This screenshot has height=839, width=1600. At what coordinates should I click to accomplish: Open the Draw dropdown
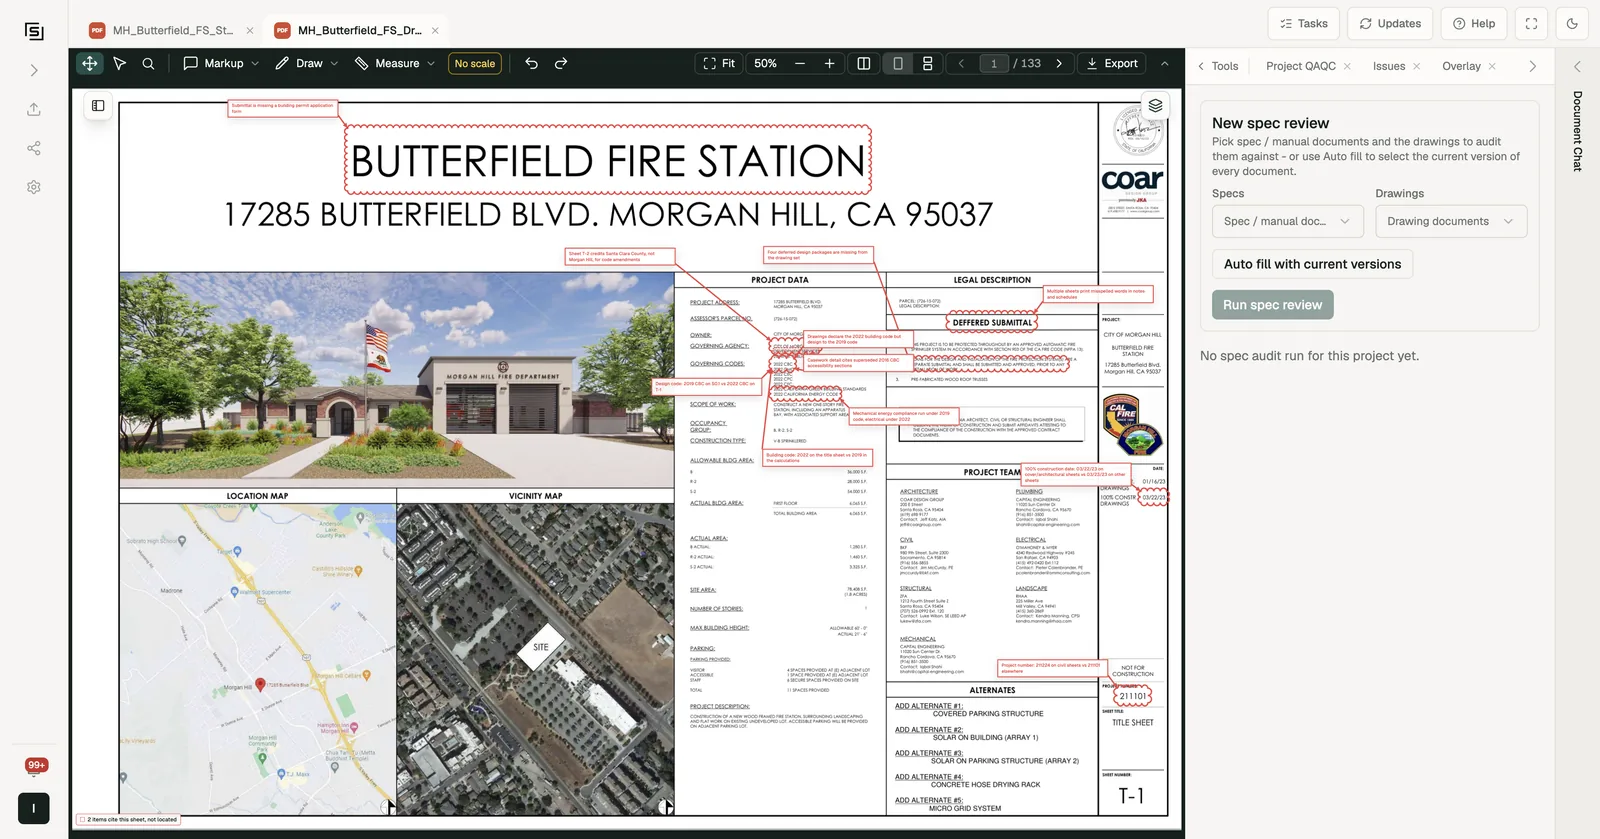[307, 63]
